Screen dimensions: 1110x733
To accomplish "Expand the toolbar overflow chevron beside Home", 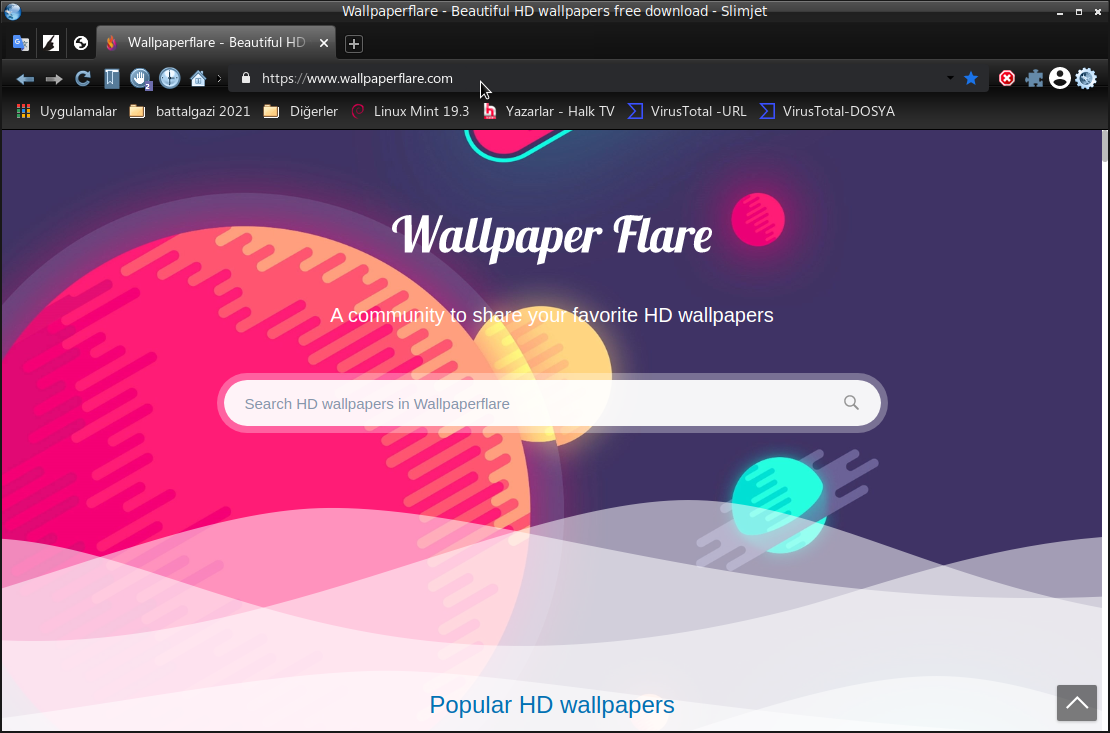I will point(219,79).
